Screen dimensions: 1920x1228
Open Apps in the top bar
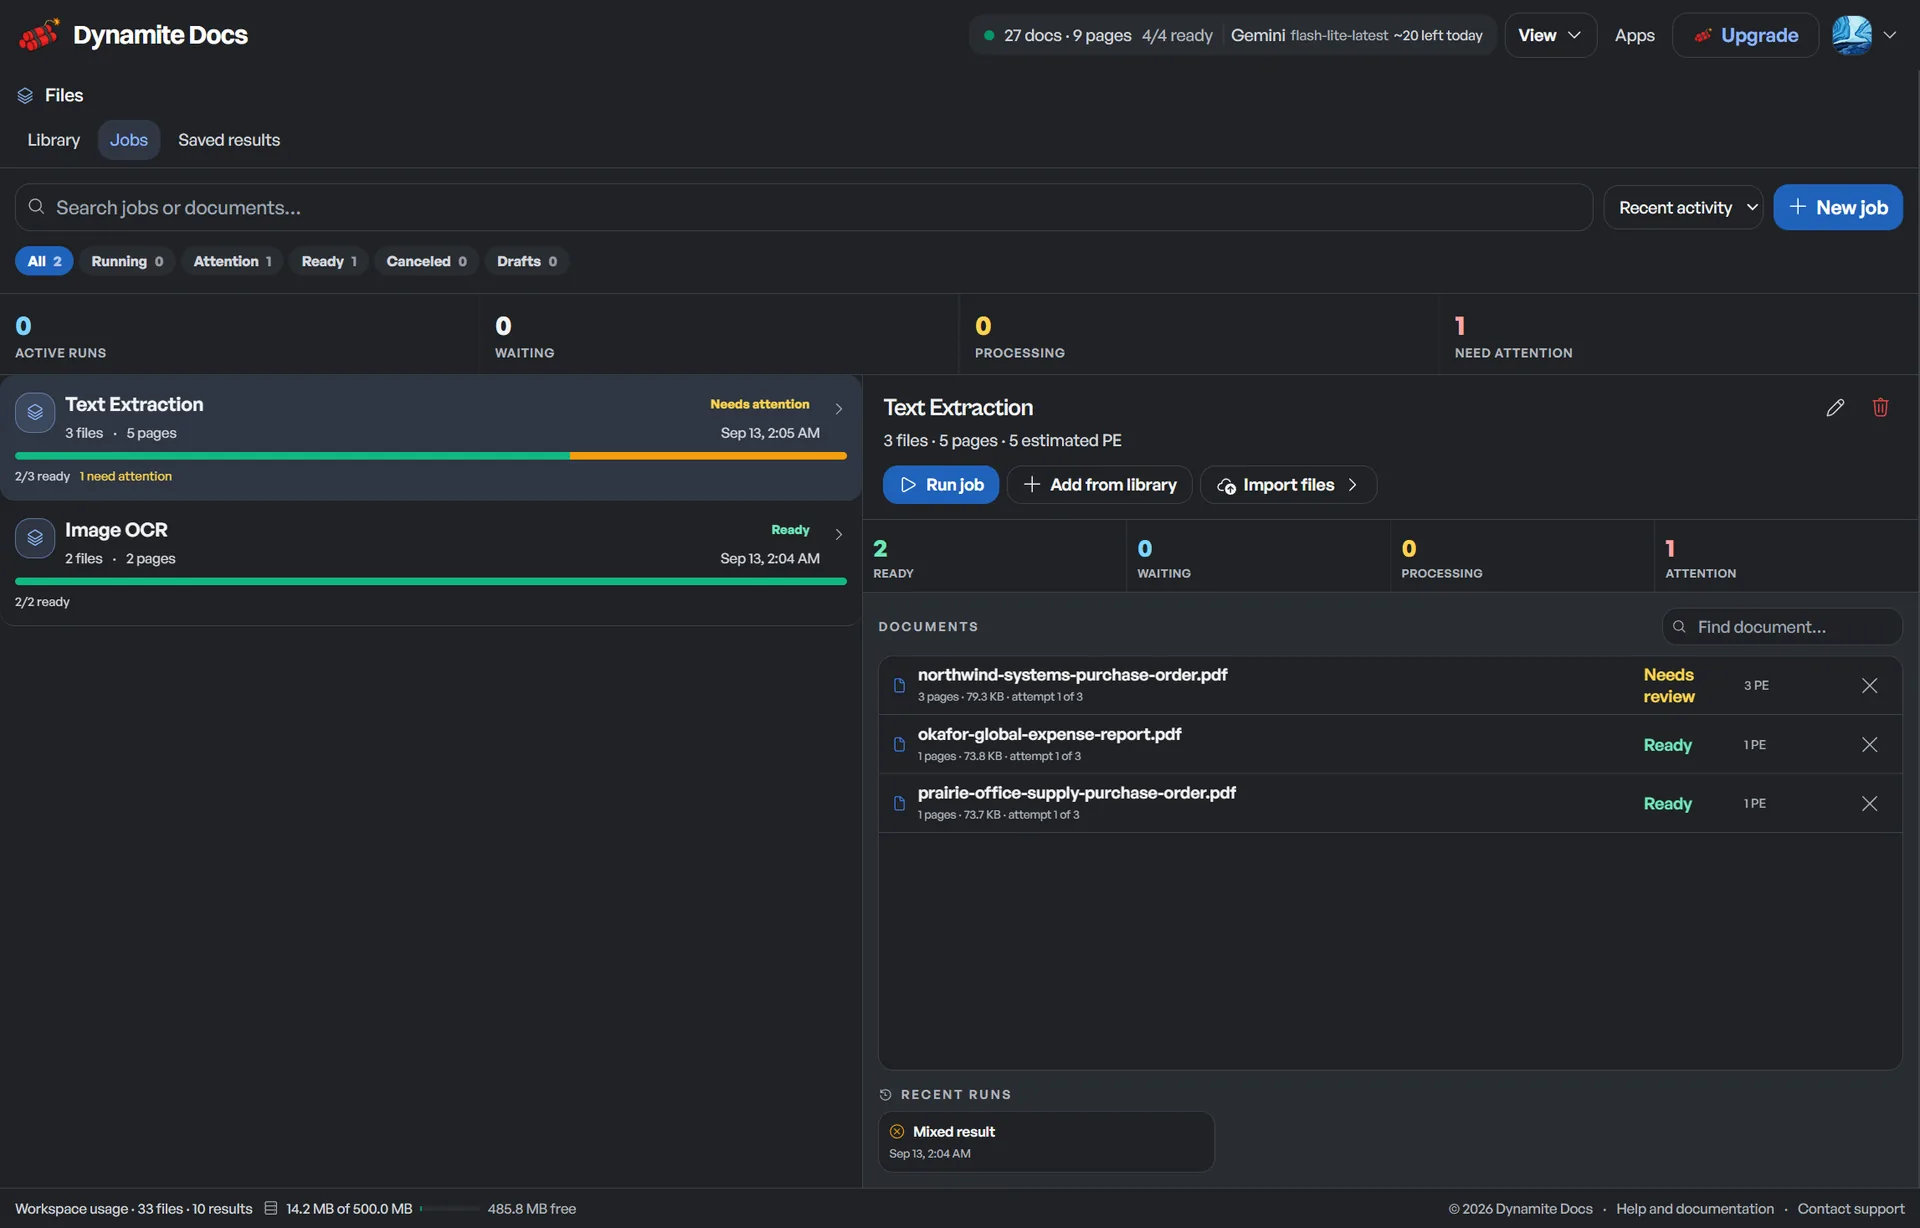point(1634,35)
